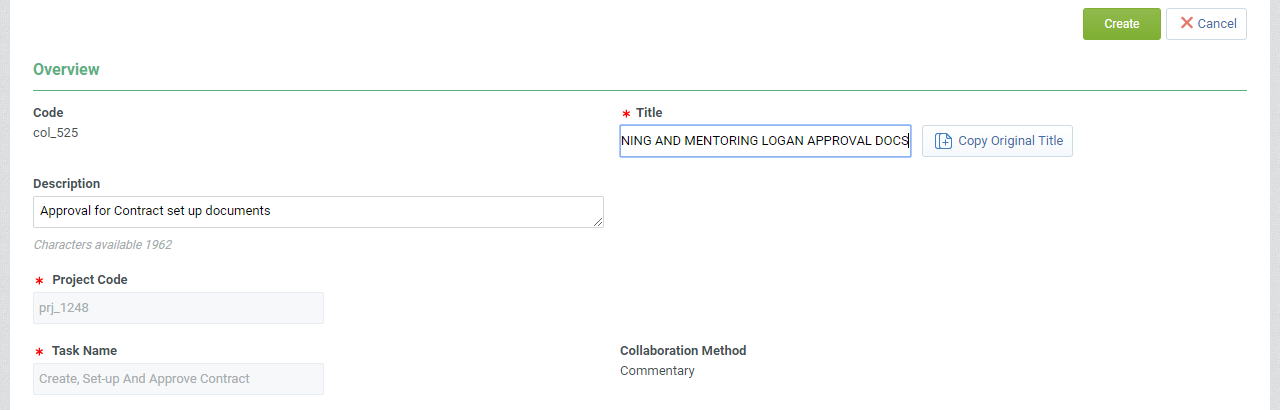Image resolution: width=1280 pixels, height=410 pixels.
Task: Click the disabled Task Name field
Action: tap(178, 379)
